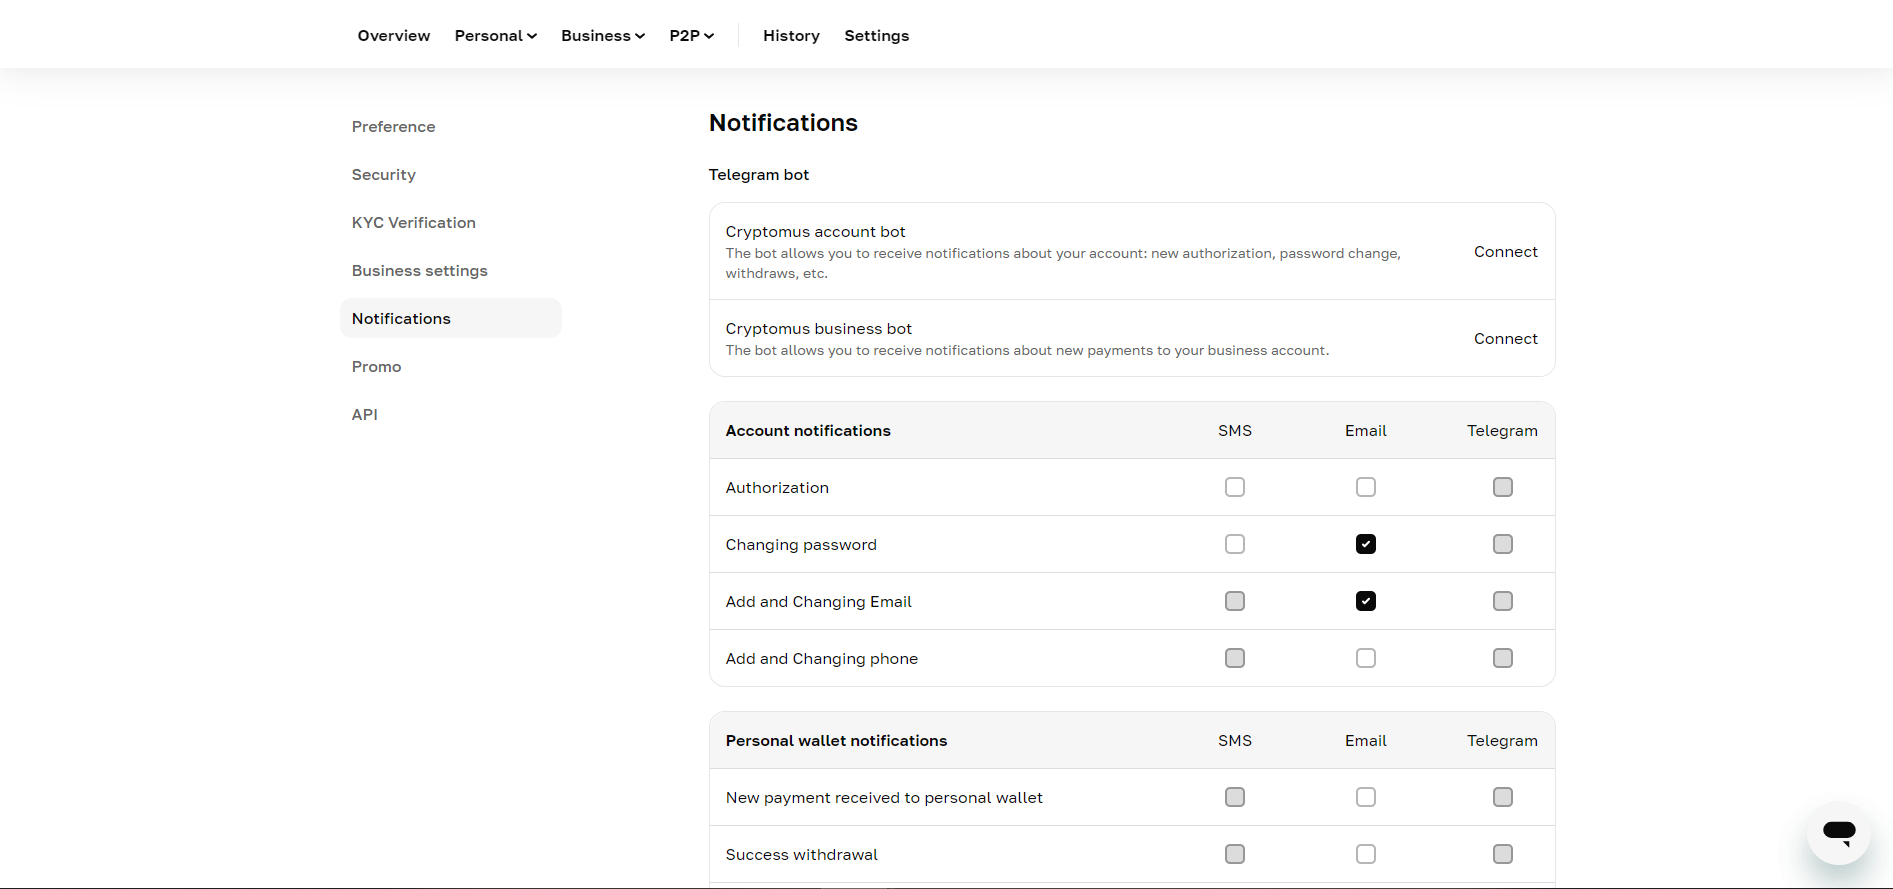Toggle Telegram checkbox for Authorization
The width and height of the screenshot is (1893, 889).
[1503, 487]
